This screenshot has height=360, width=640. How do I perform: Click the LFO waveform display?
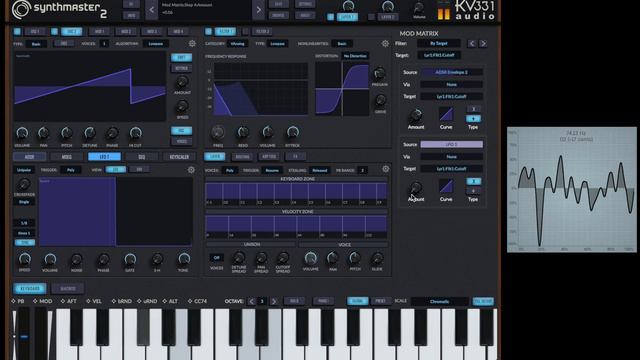click(116, 211)
